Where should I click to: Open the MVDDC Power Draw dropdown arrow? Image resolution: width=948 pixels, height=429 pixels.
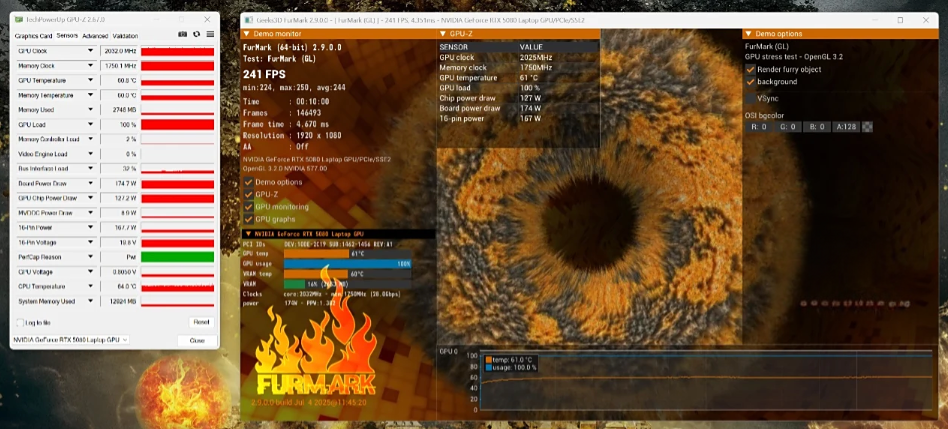point(91,213)
